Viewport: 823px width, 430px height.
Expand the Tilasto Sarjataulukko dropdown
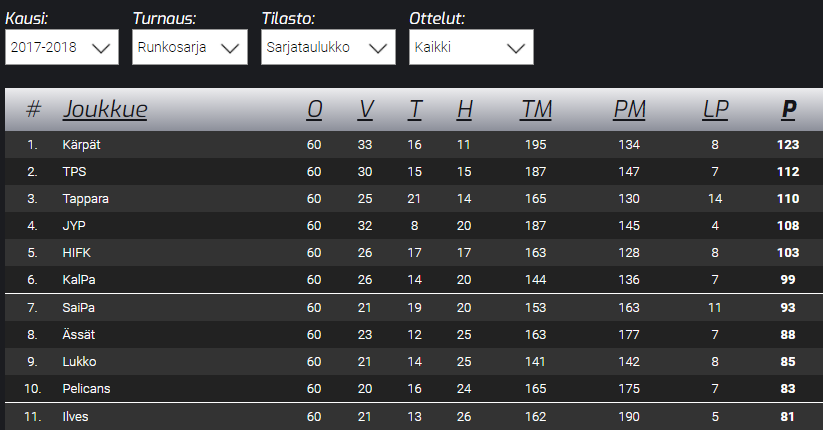[x=328, y=47]
